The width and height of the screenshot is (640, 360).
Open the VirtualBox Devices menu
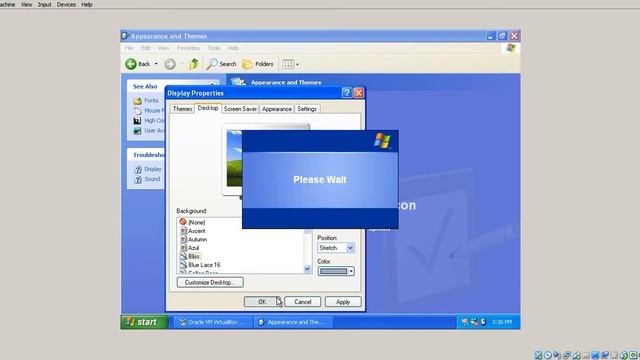(x=66, y=4)
